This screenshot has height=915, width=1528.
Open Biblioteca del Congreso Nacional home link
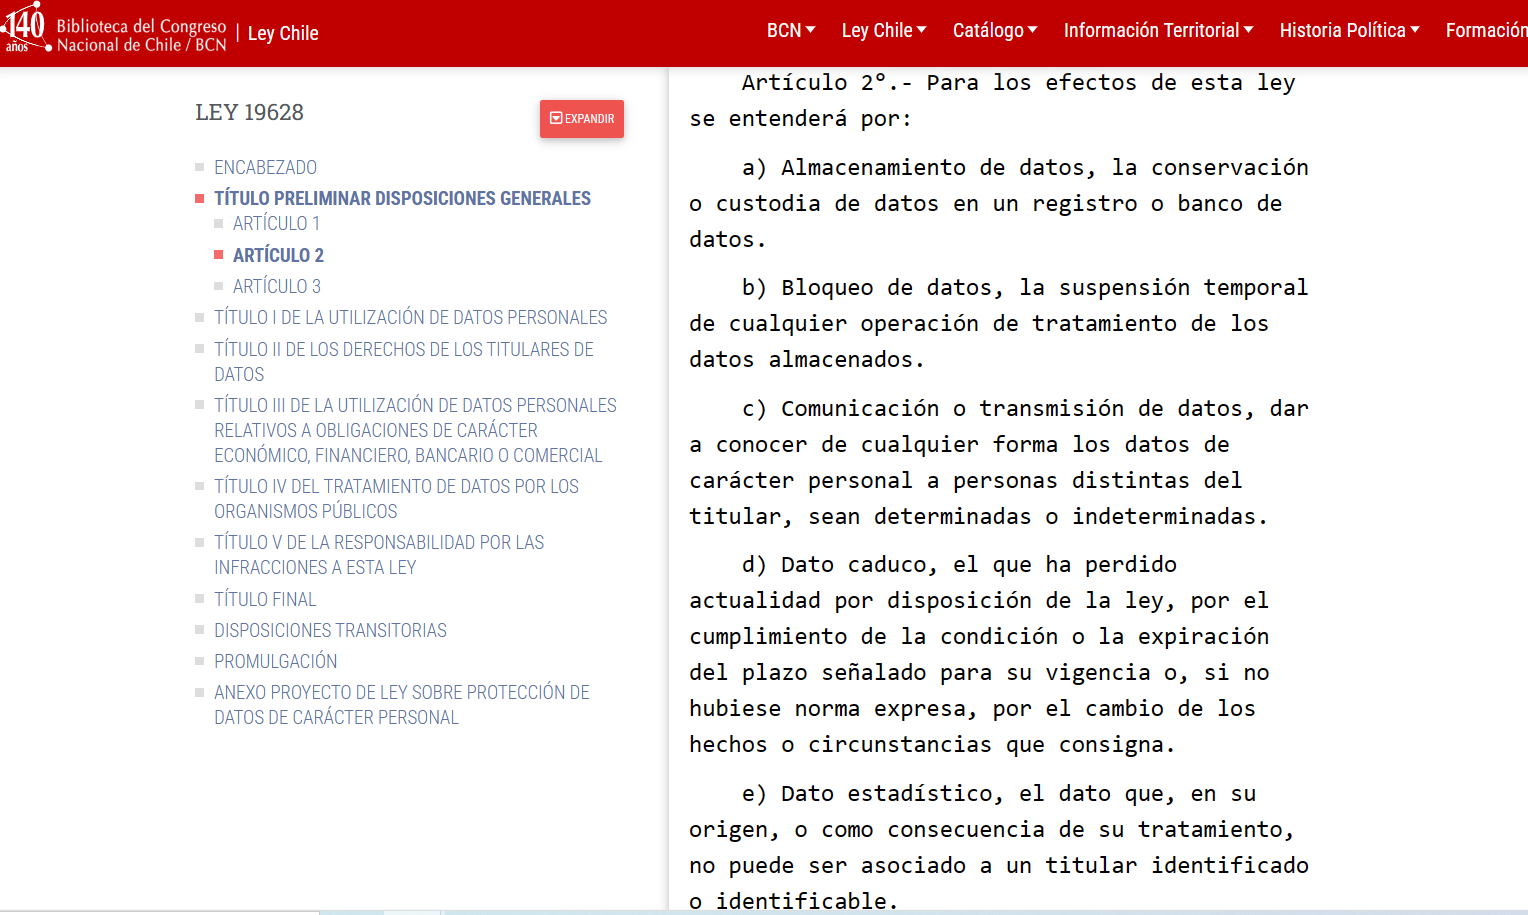coord(141,35)
